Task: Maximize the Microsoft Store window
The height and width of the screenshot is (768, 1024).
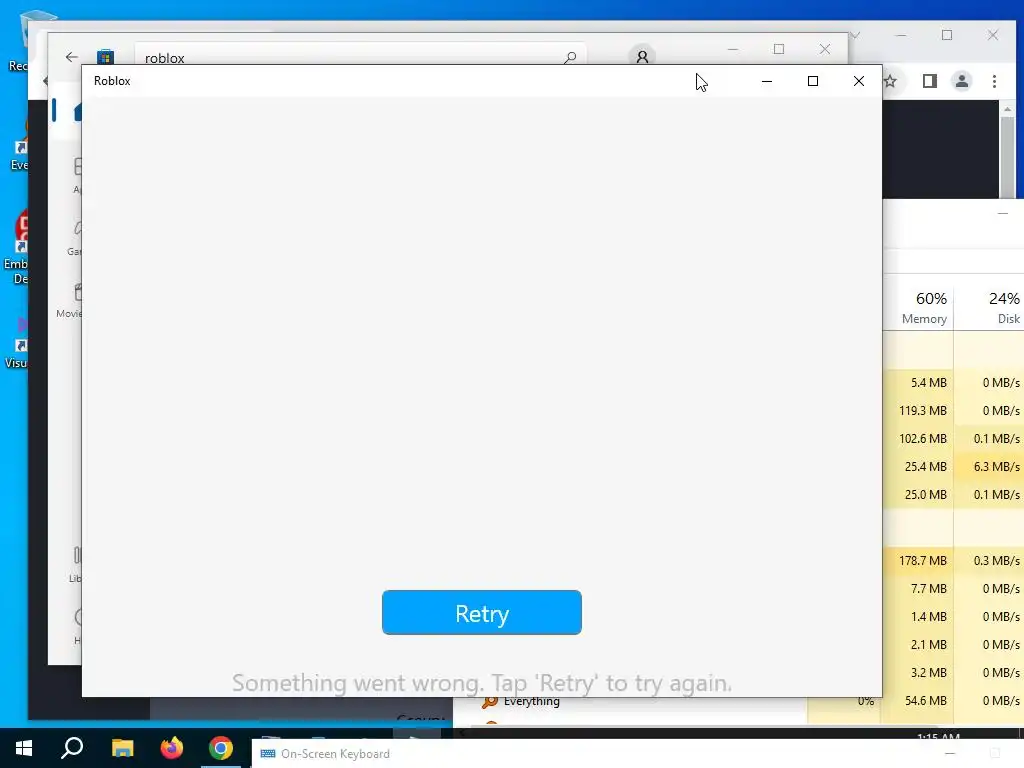Action: click(x=778, y=49)
